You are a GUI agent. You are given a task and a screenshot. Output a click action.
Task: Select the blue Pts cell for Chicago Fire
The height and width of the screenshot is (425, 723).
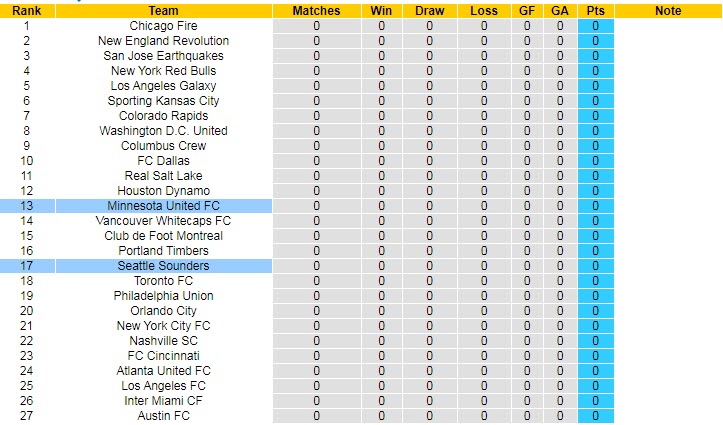click(x=596, y=26)
